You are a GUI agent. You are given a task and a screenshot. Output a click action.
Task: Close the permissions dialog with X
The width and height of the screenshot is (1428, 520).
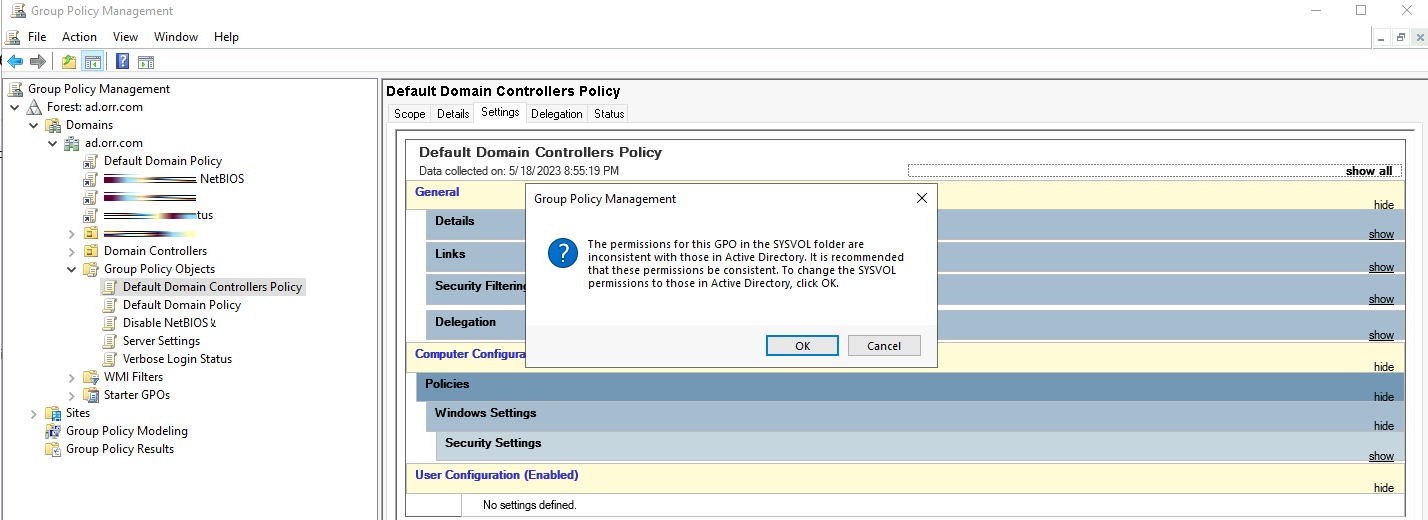coord(921,199)
